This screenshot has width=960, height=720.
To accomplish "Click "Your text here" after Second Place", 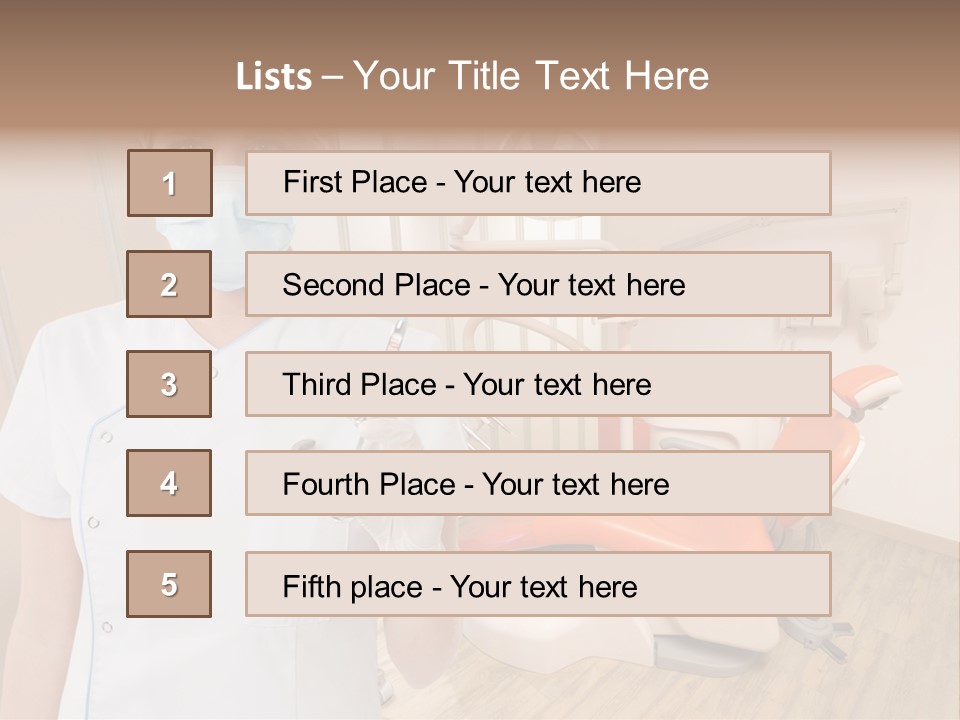I will tap(591, 285).
